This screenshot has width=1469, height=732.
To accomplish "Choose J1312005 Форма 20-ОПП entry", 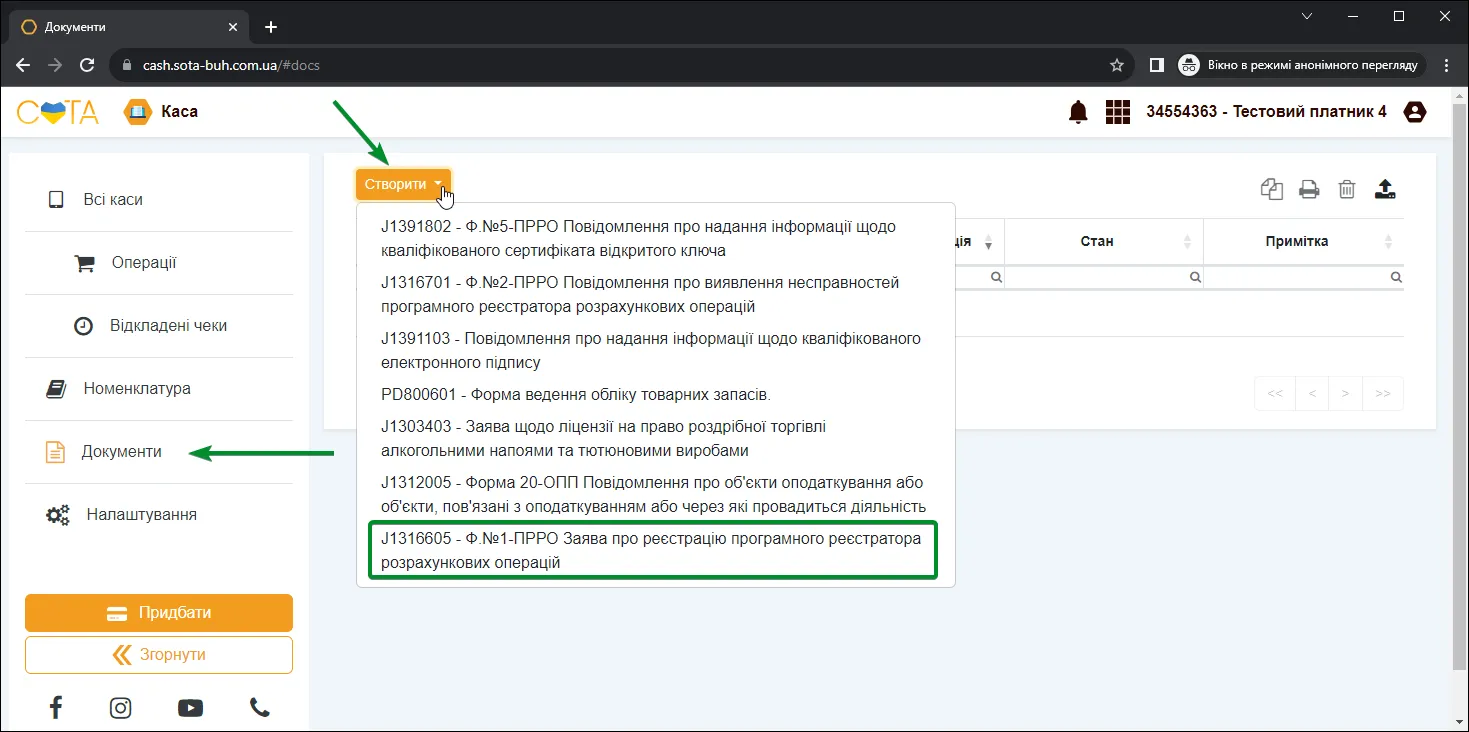I will 653,494.
